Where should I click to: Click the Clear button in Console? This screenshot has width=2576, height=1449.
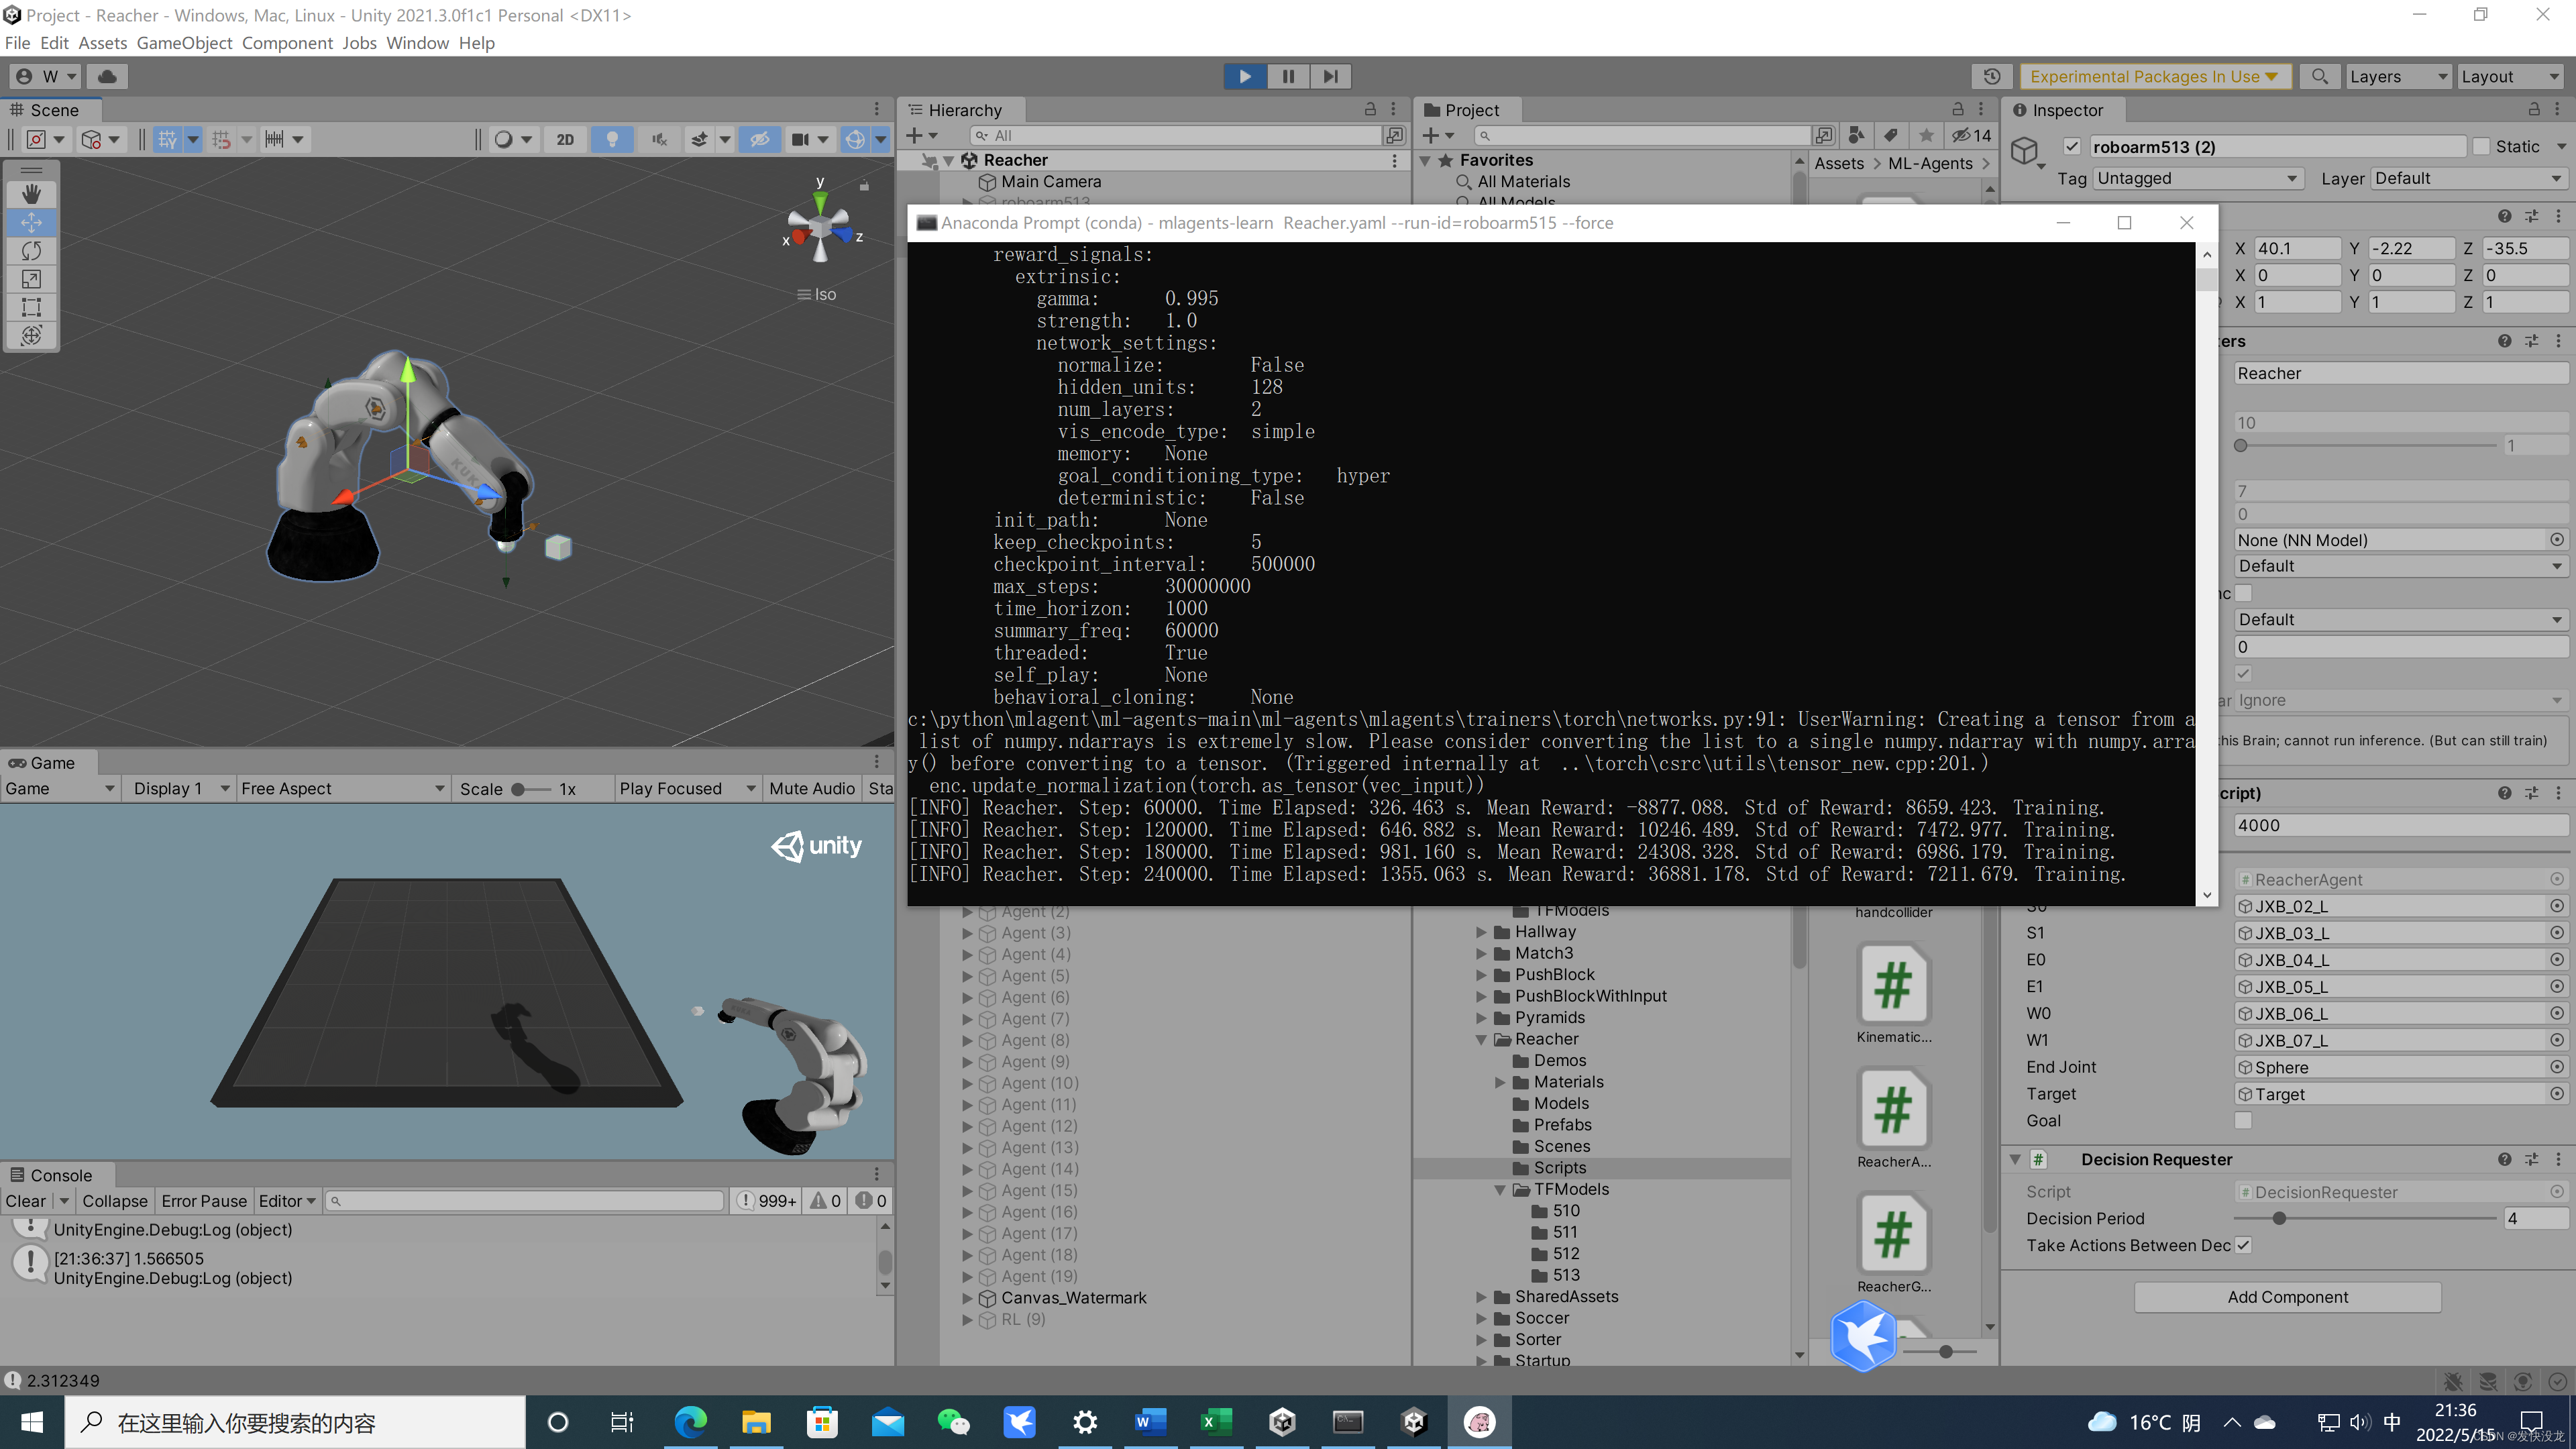pyautogui.click(x=25, y=1201)
